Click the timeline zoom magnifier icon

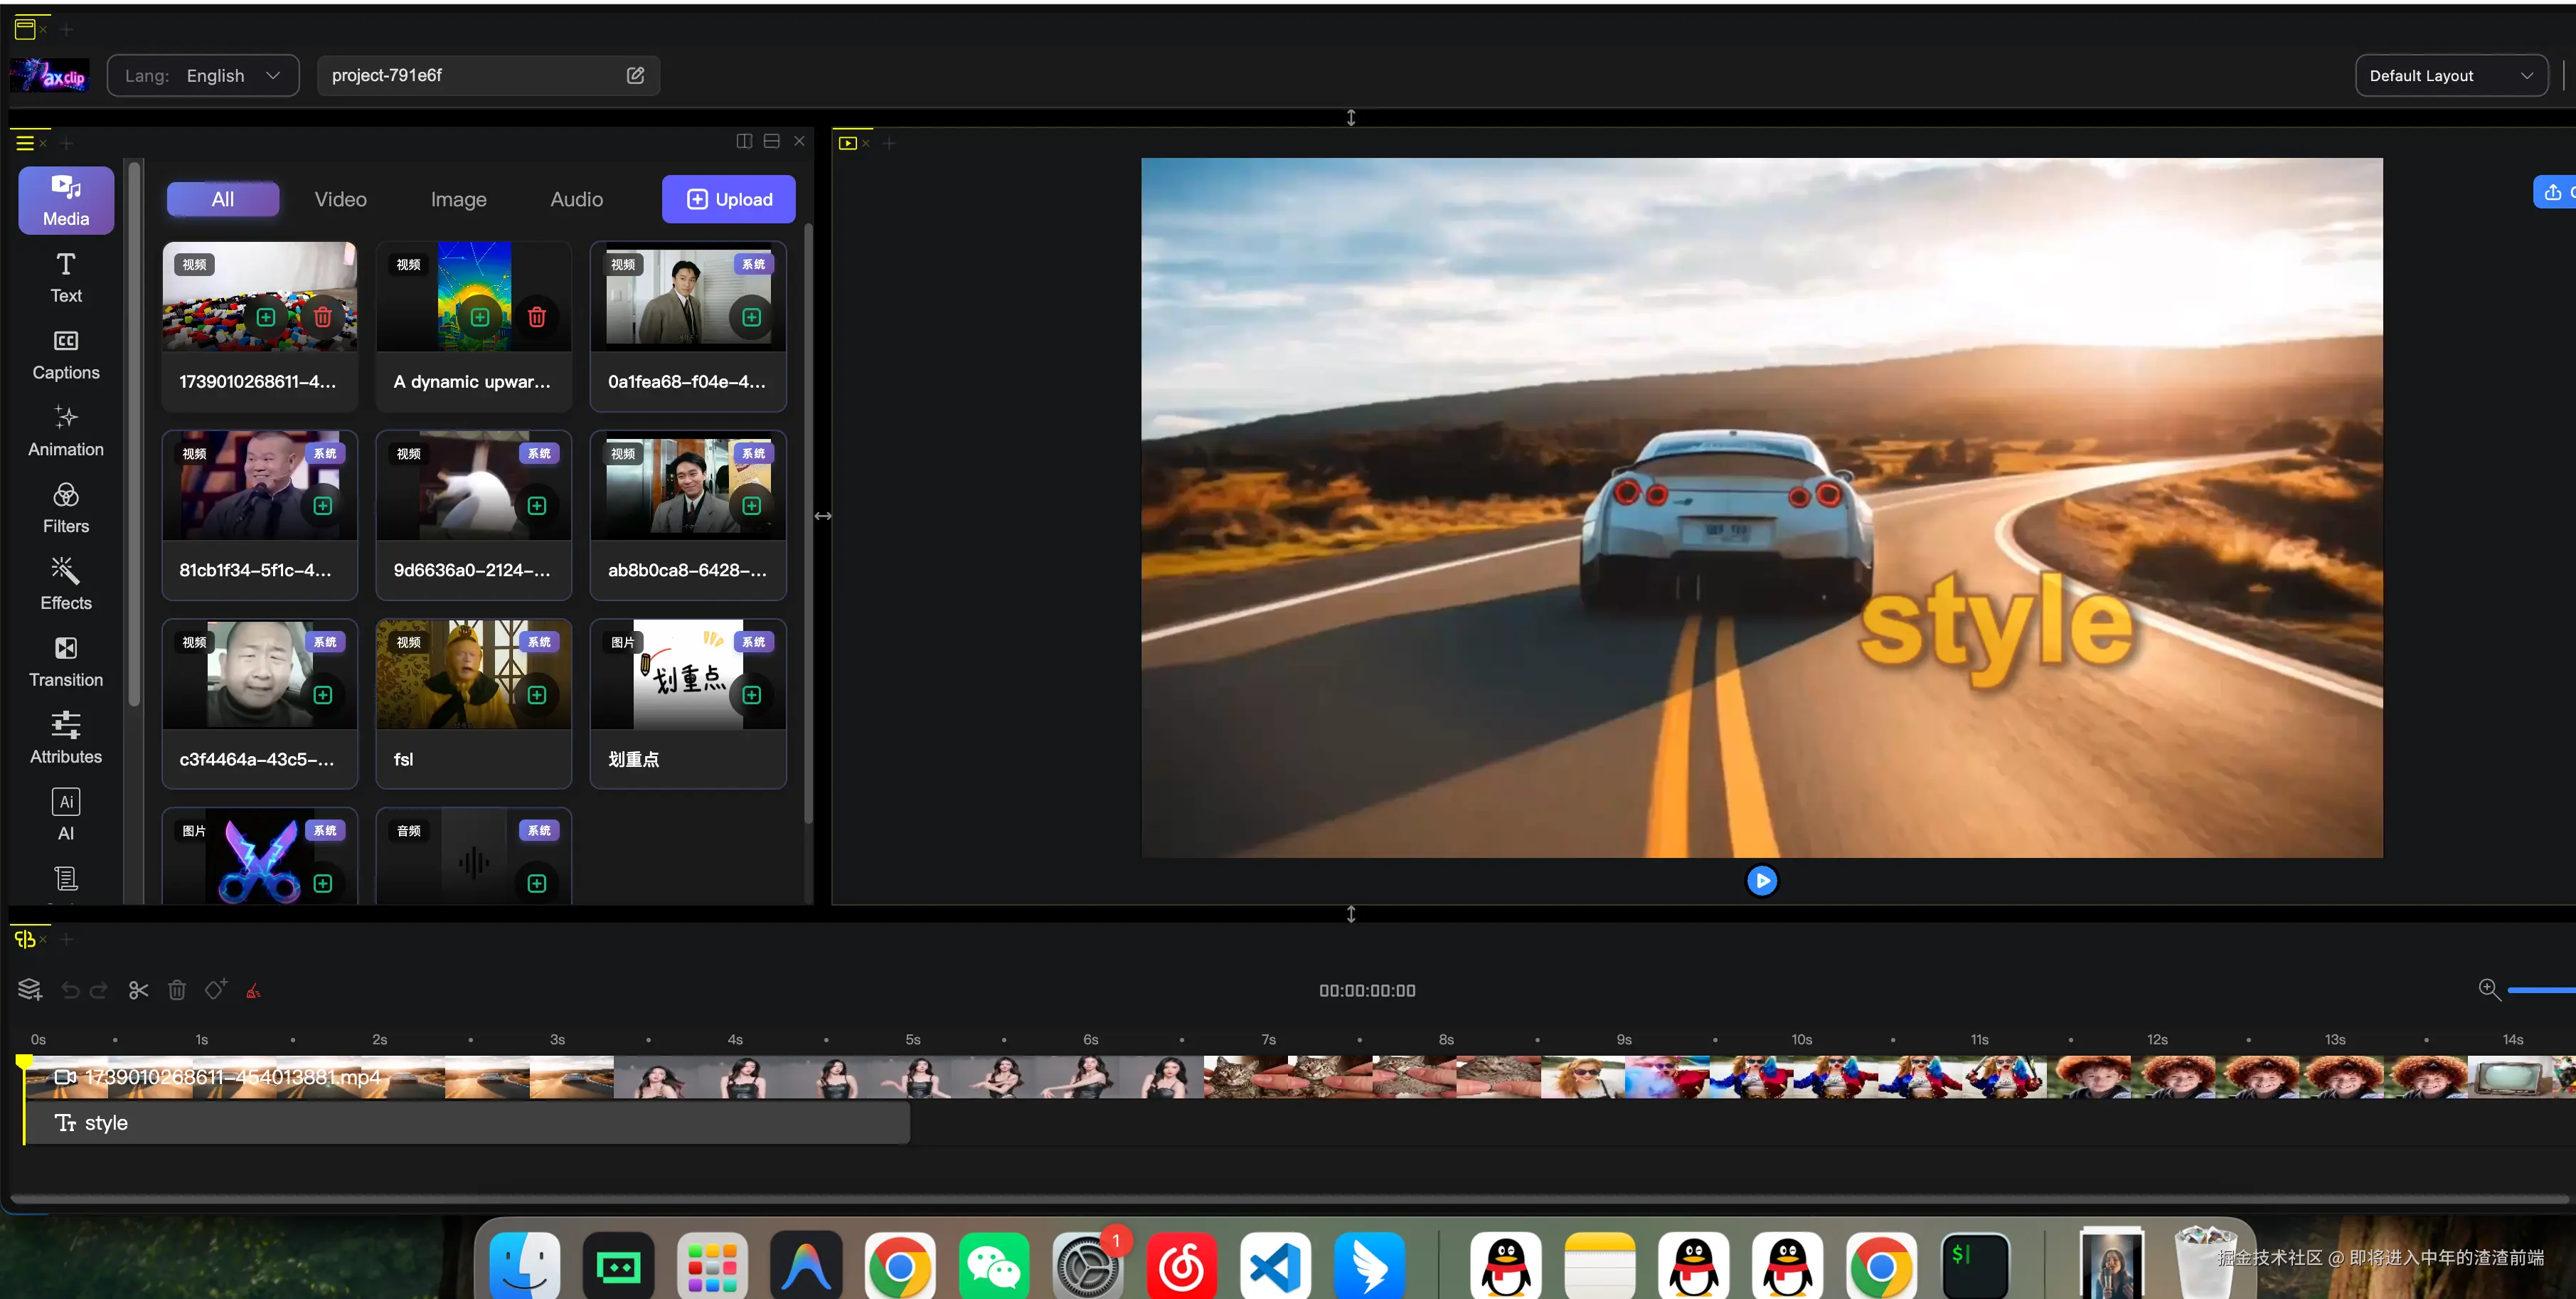tap(2489, 989)
